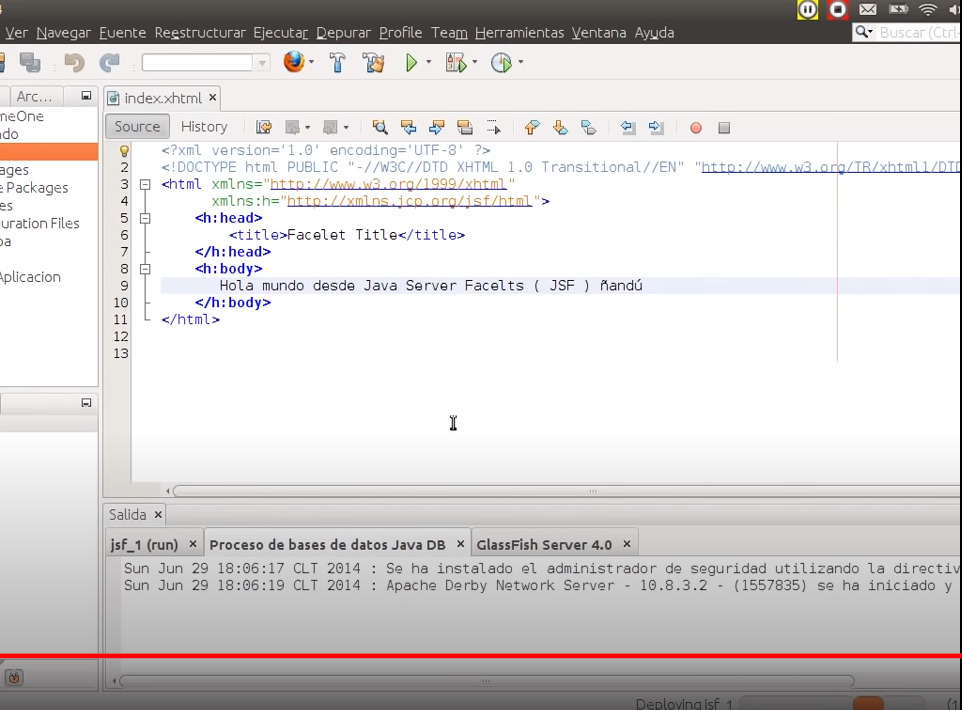
Task: Collapse the h:body fold on line 8
Action: click(145, 269)
